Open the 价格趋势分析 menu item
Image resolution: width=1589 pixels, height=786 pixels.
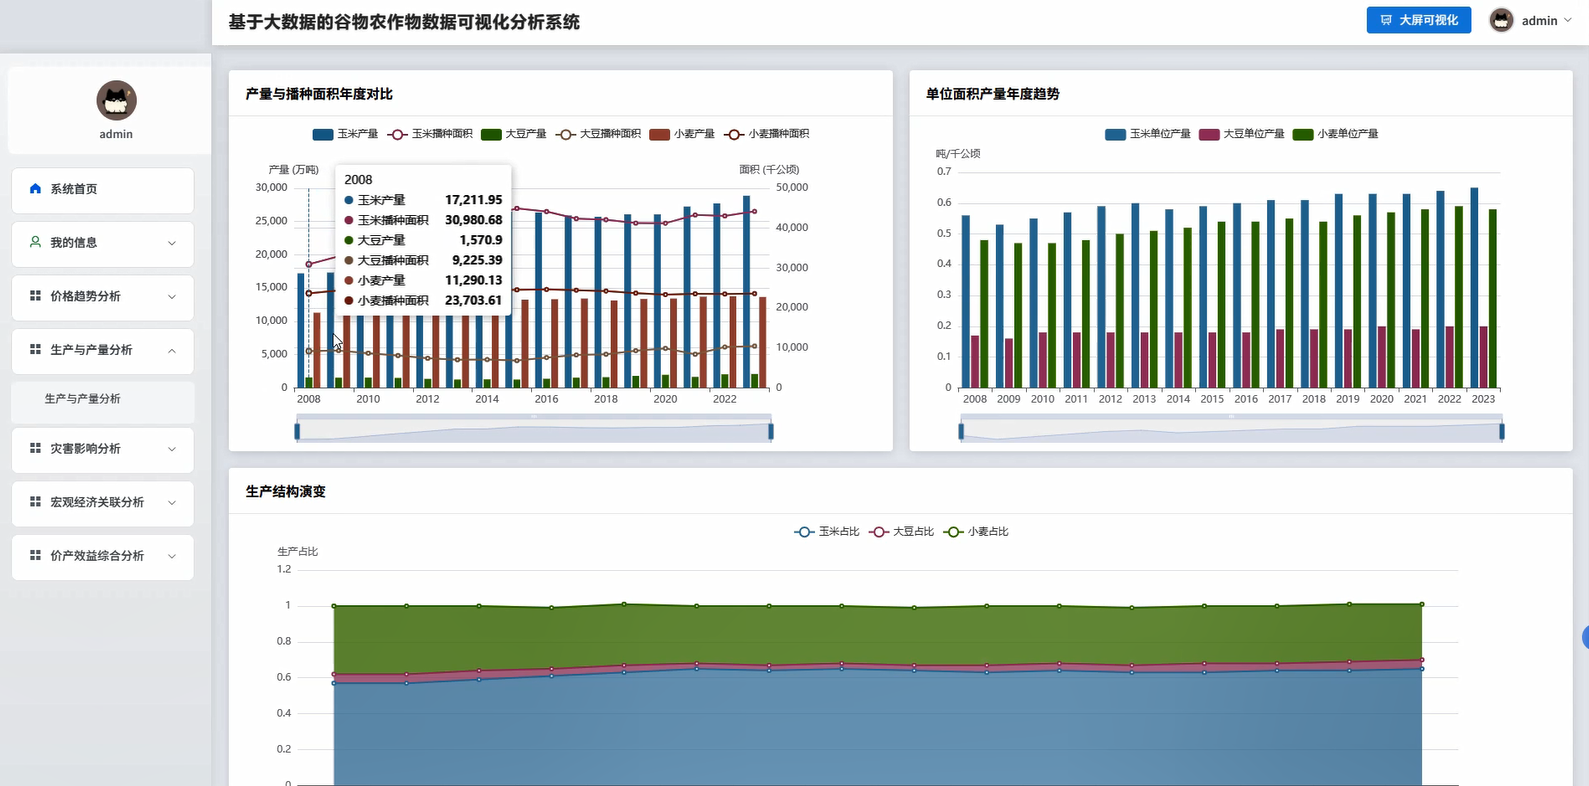(103, 297)
